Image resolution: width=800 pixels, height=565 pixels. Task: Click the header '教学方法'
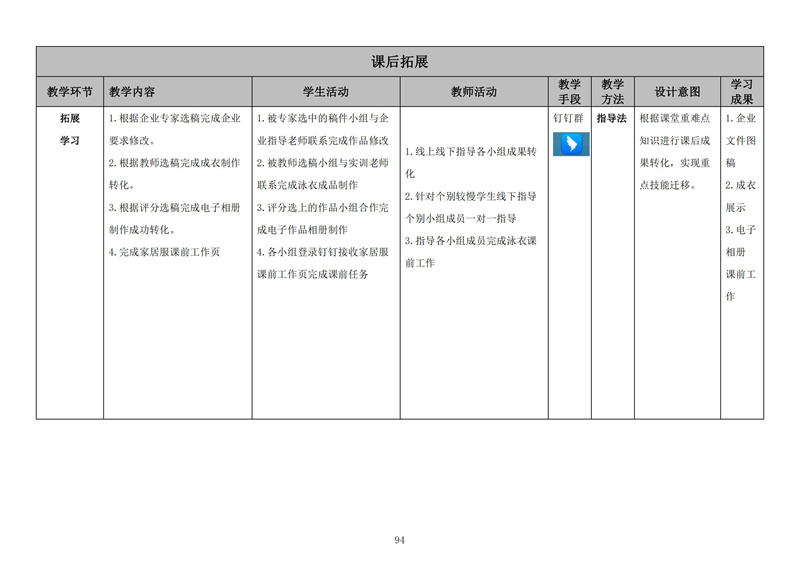coord(612,92)
